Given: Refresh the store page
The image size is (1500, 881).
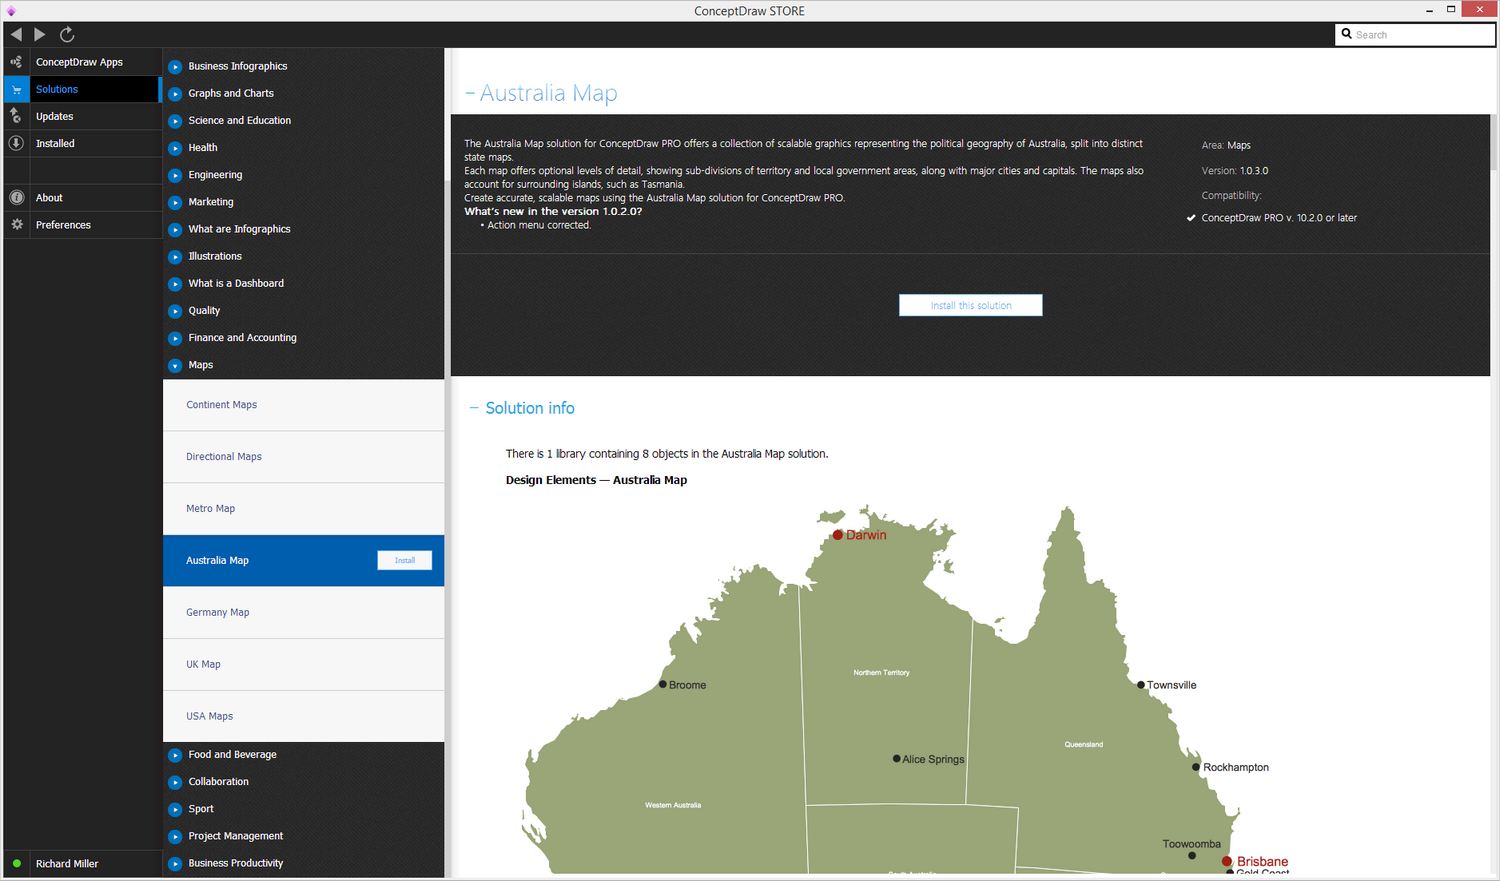Looking at the screenshot, I should [67, 34].
